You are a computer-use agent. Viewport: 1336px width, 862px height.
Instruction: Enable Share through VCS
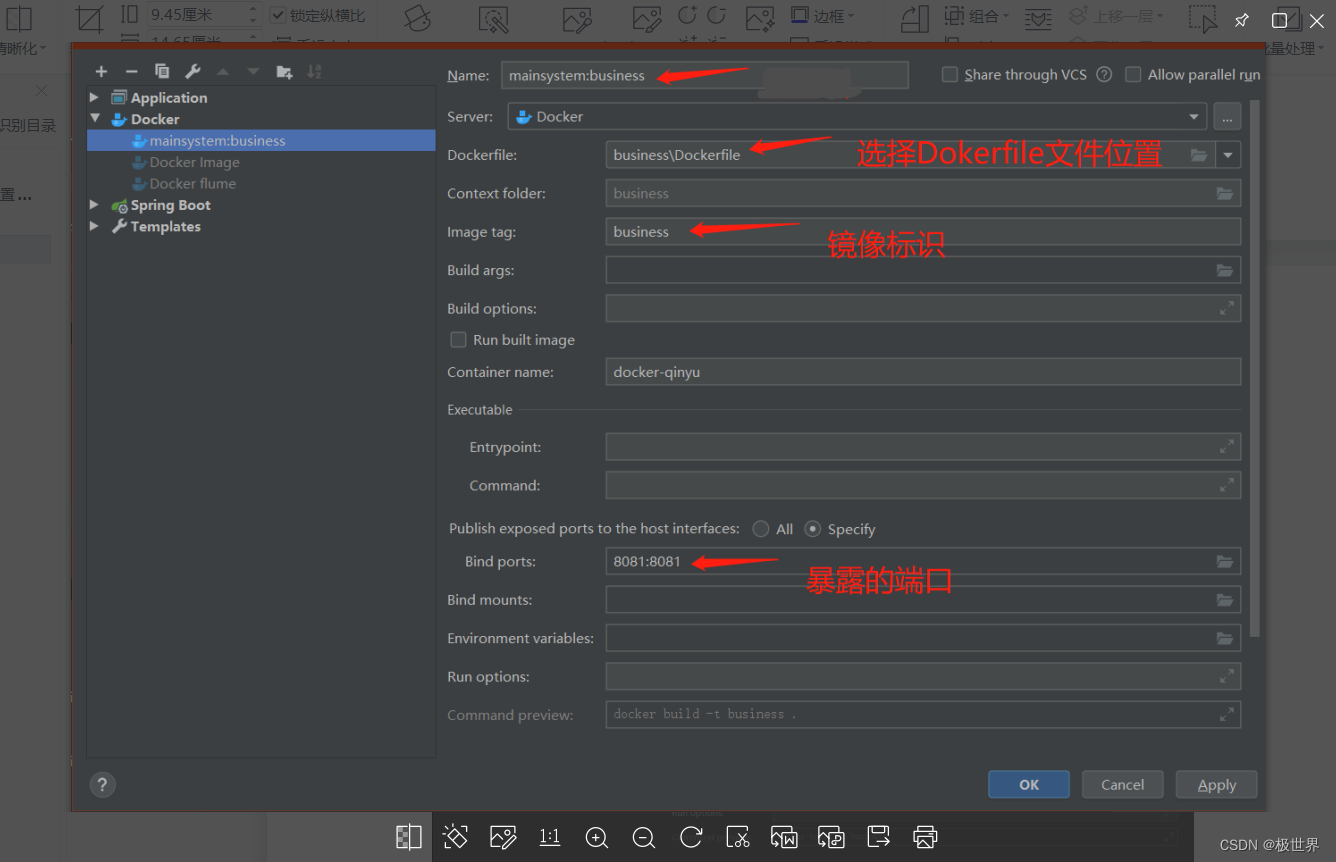pos(950,74)
